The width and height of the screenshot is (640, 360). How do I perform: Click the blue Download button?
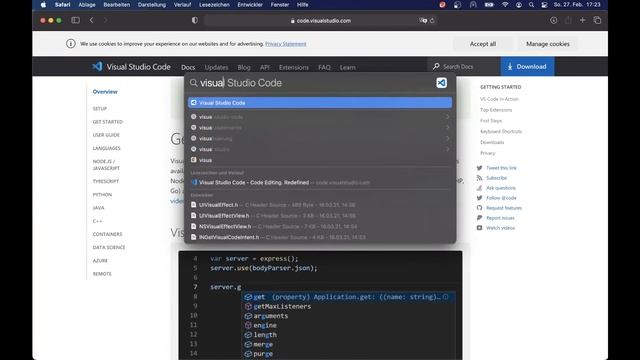pyautogui.click(x=527, y=67)
